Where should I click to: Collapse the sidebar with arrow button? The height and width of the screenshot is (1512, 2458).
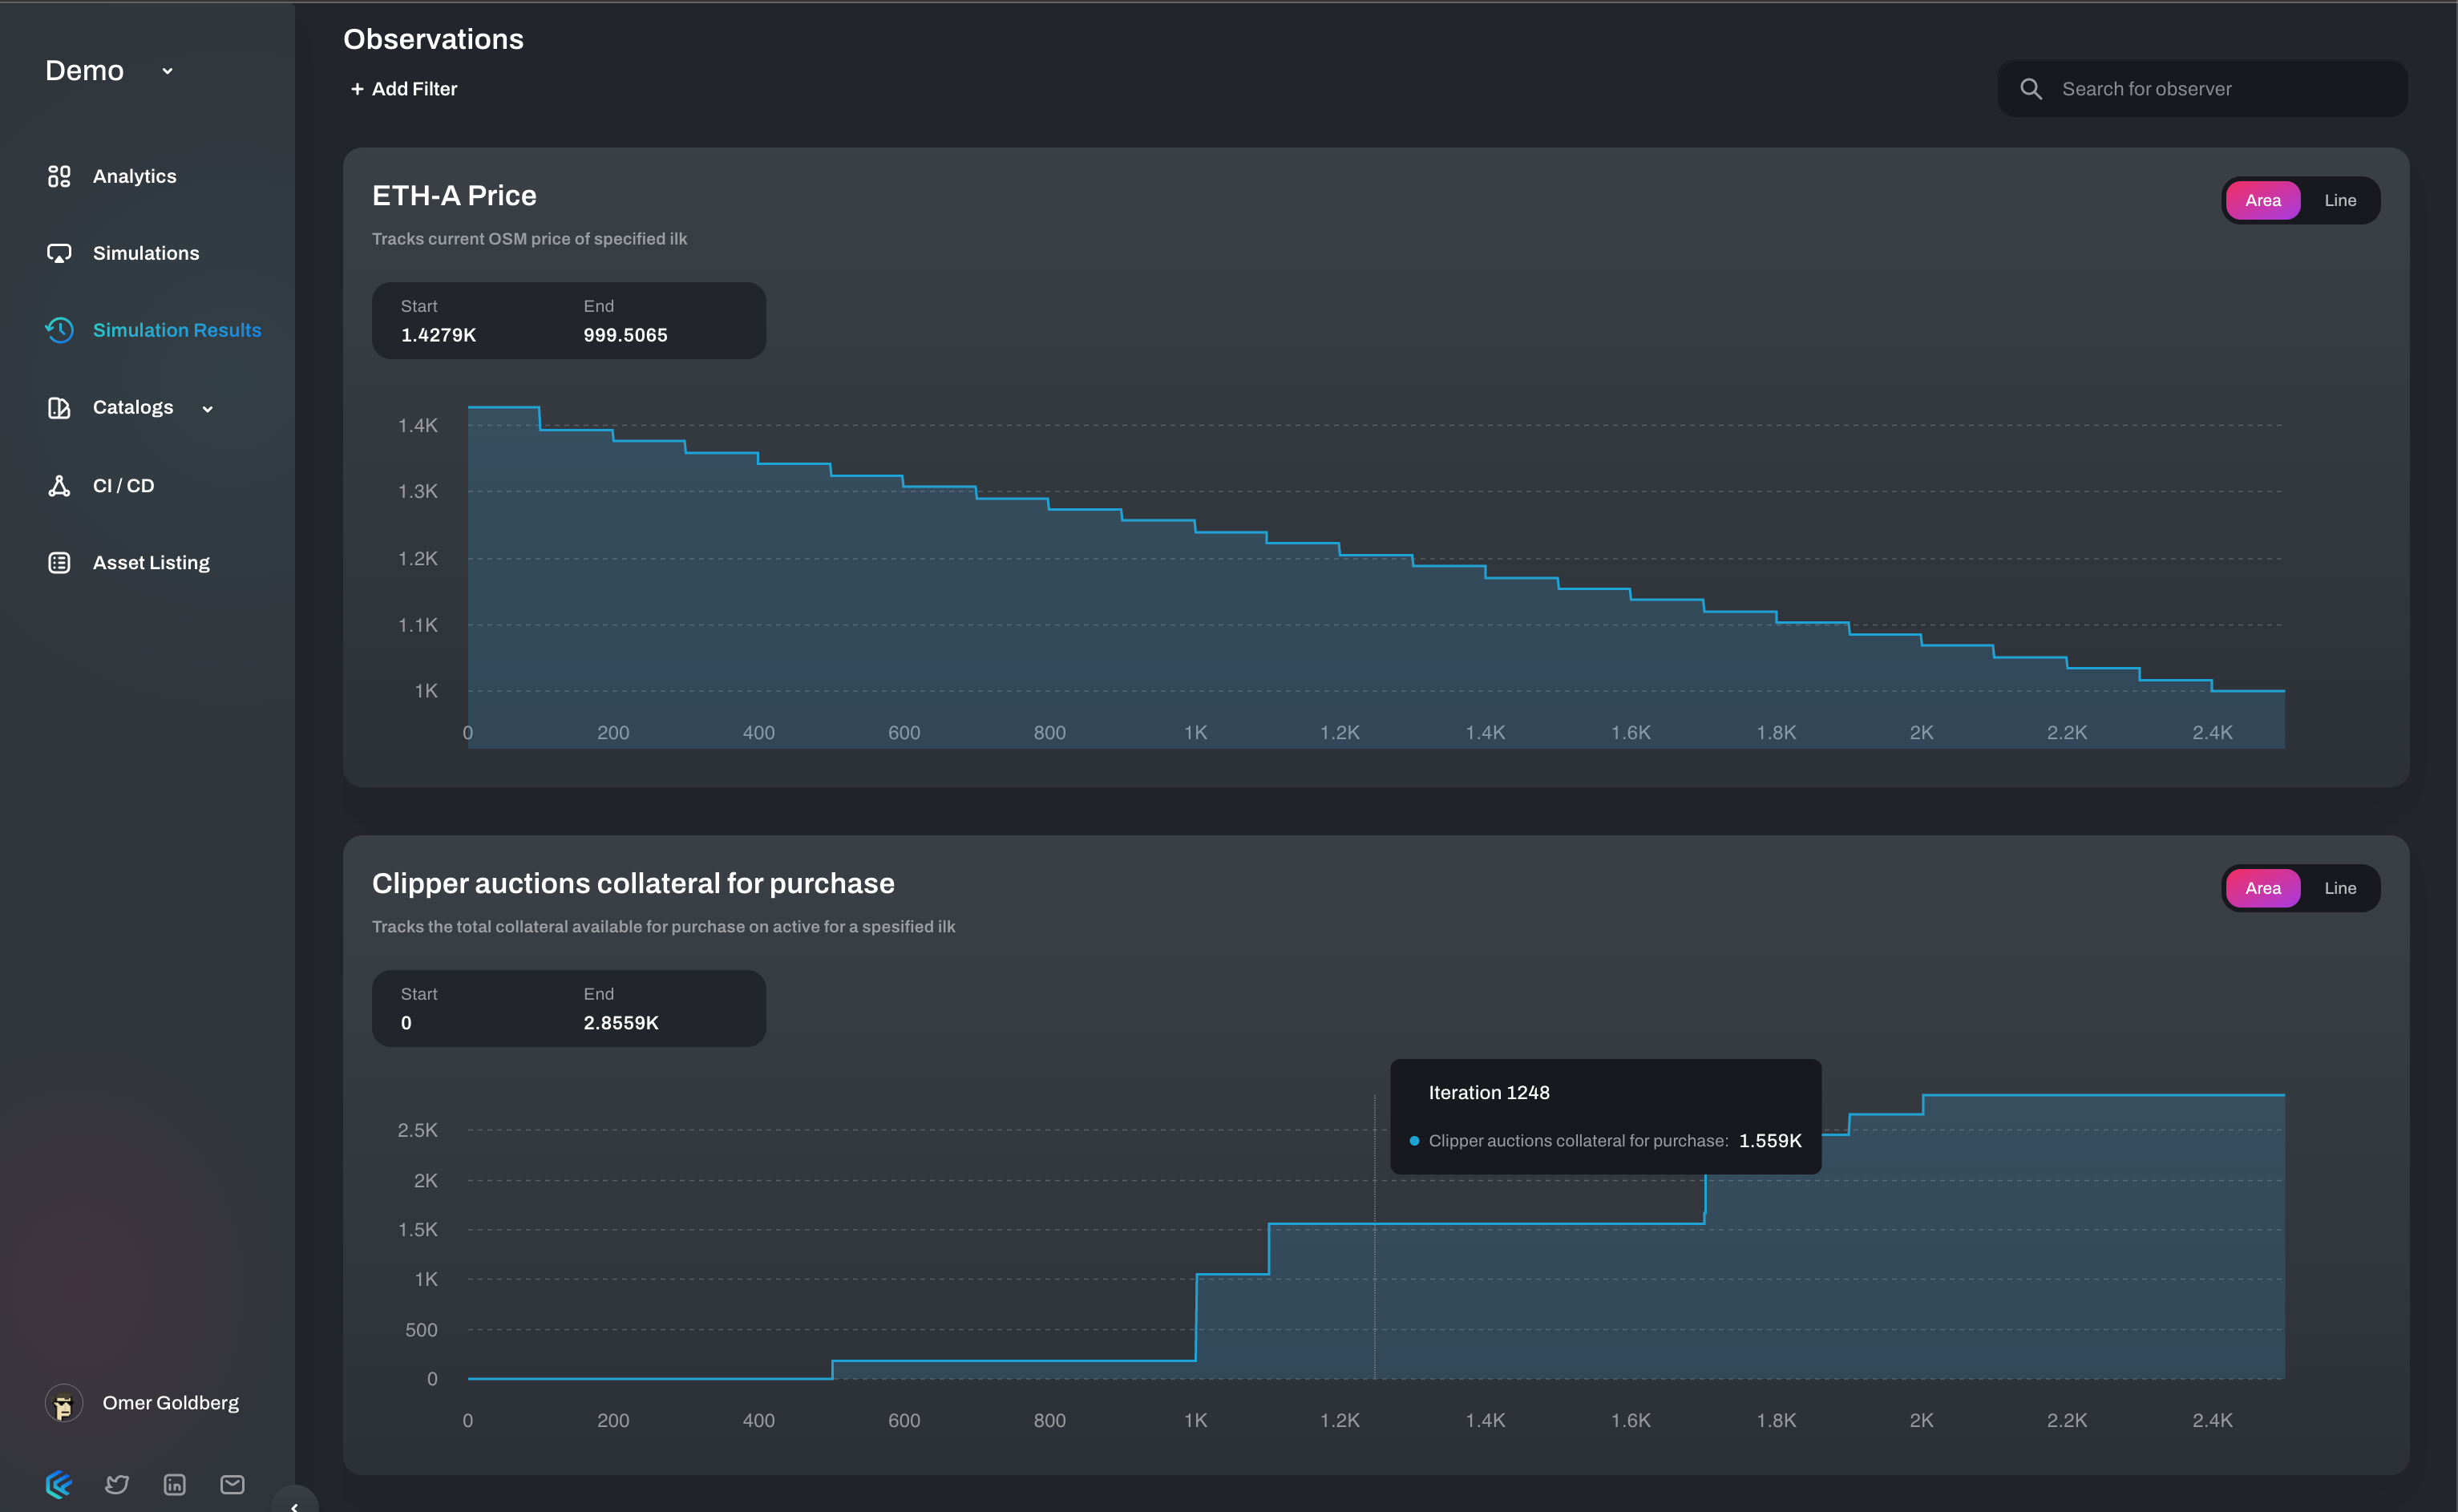(x=294, y=1503)
